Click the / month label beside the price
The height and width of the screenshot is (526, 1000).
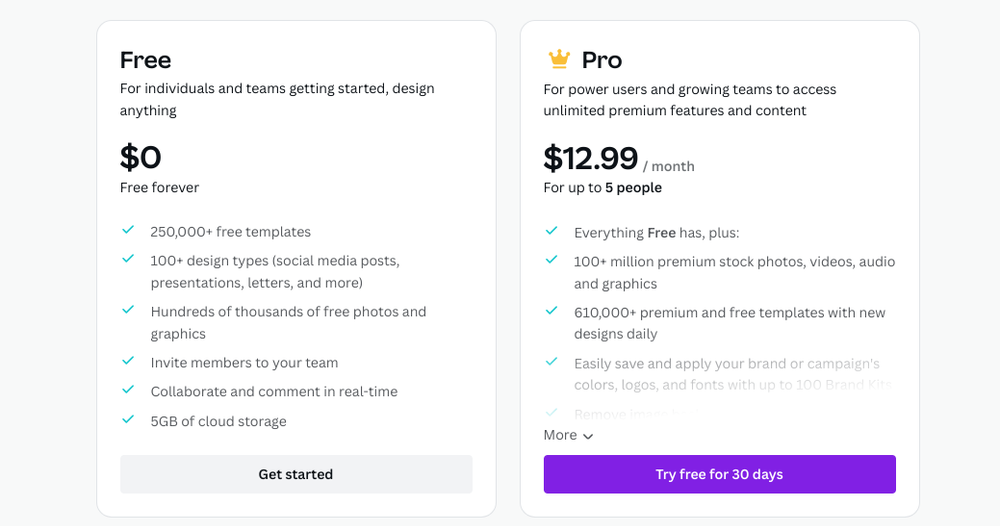coord(669,167)
